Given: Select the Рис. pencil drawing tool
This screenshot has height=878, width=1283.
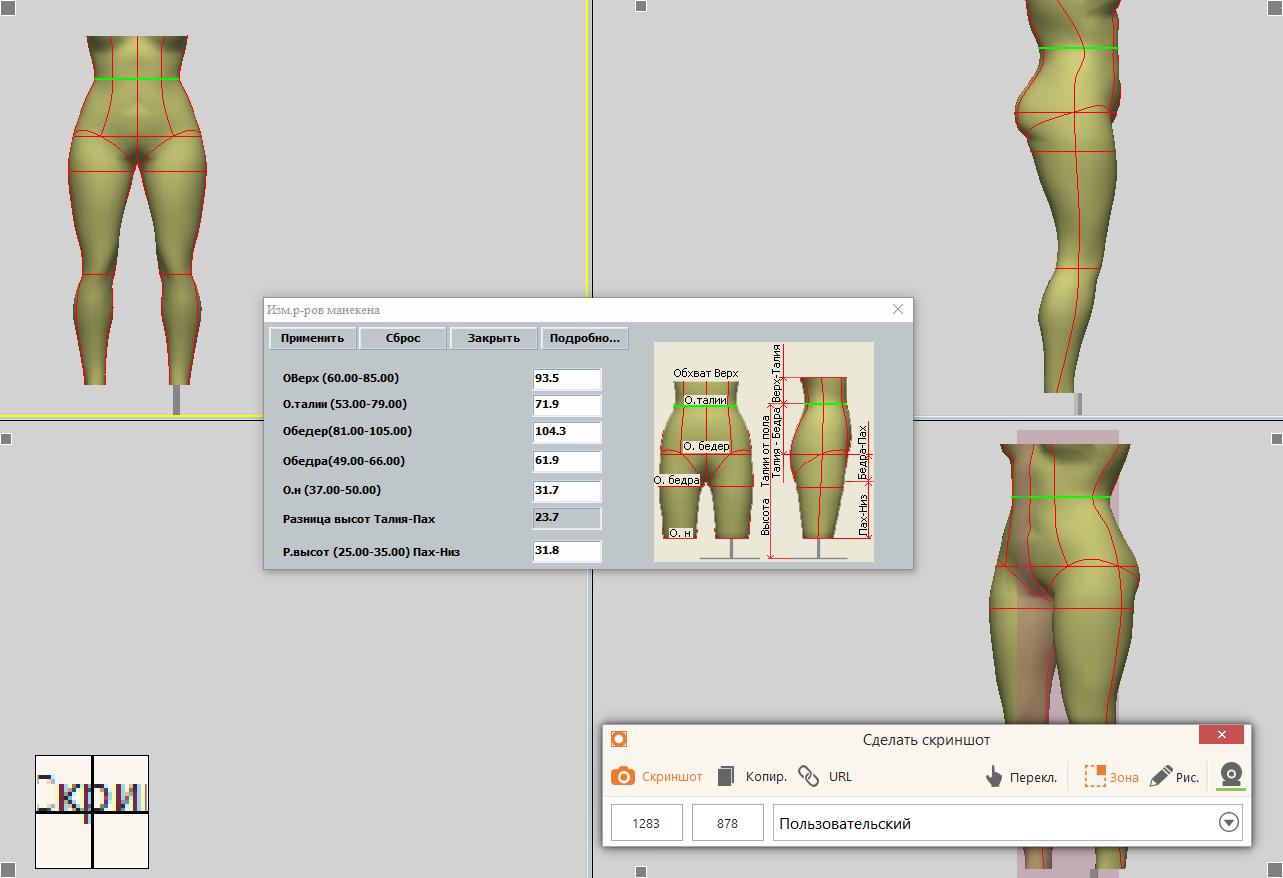Looking at the screenshot, I should (1161, 776).
